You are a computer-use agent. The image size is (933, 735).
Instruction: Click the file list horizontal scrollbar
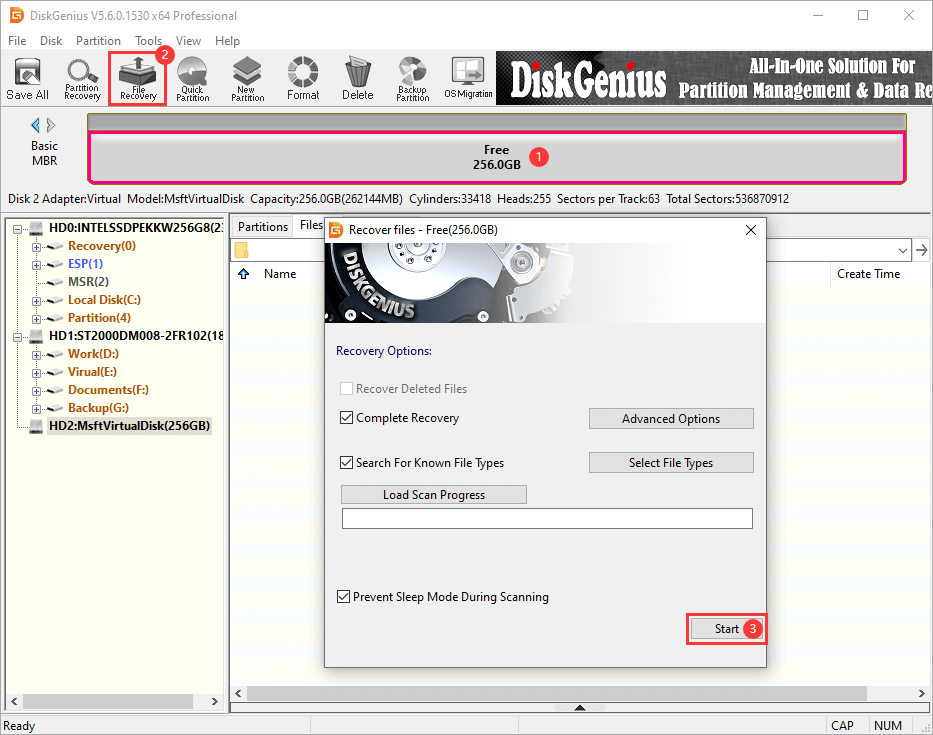tap(557, 693)
